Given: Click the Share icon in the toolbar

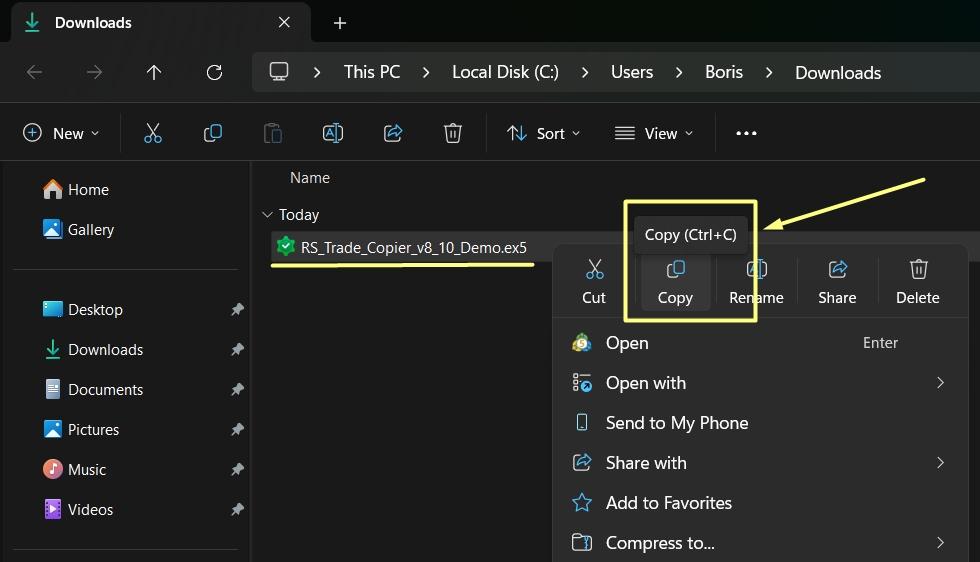Looking at the screenshot, I should click(393, 133).
